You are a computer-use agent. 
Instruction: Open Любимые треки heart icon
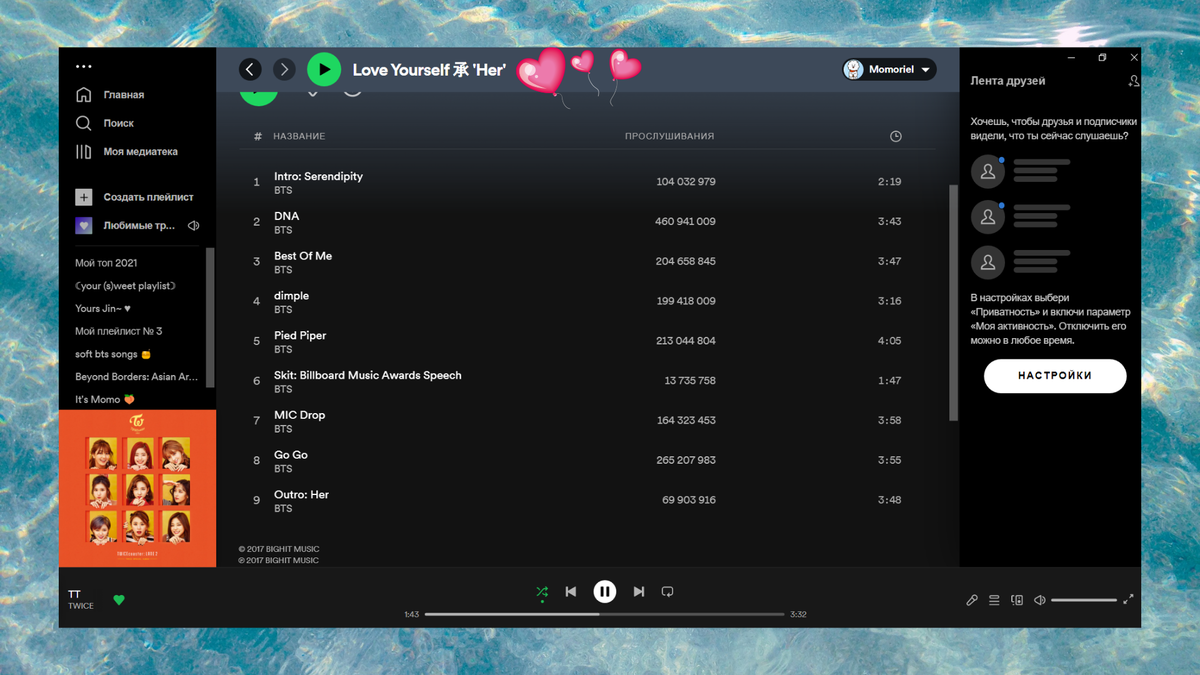(x=84, y=225)
